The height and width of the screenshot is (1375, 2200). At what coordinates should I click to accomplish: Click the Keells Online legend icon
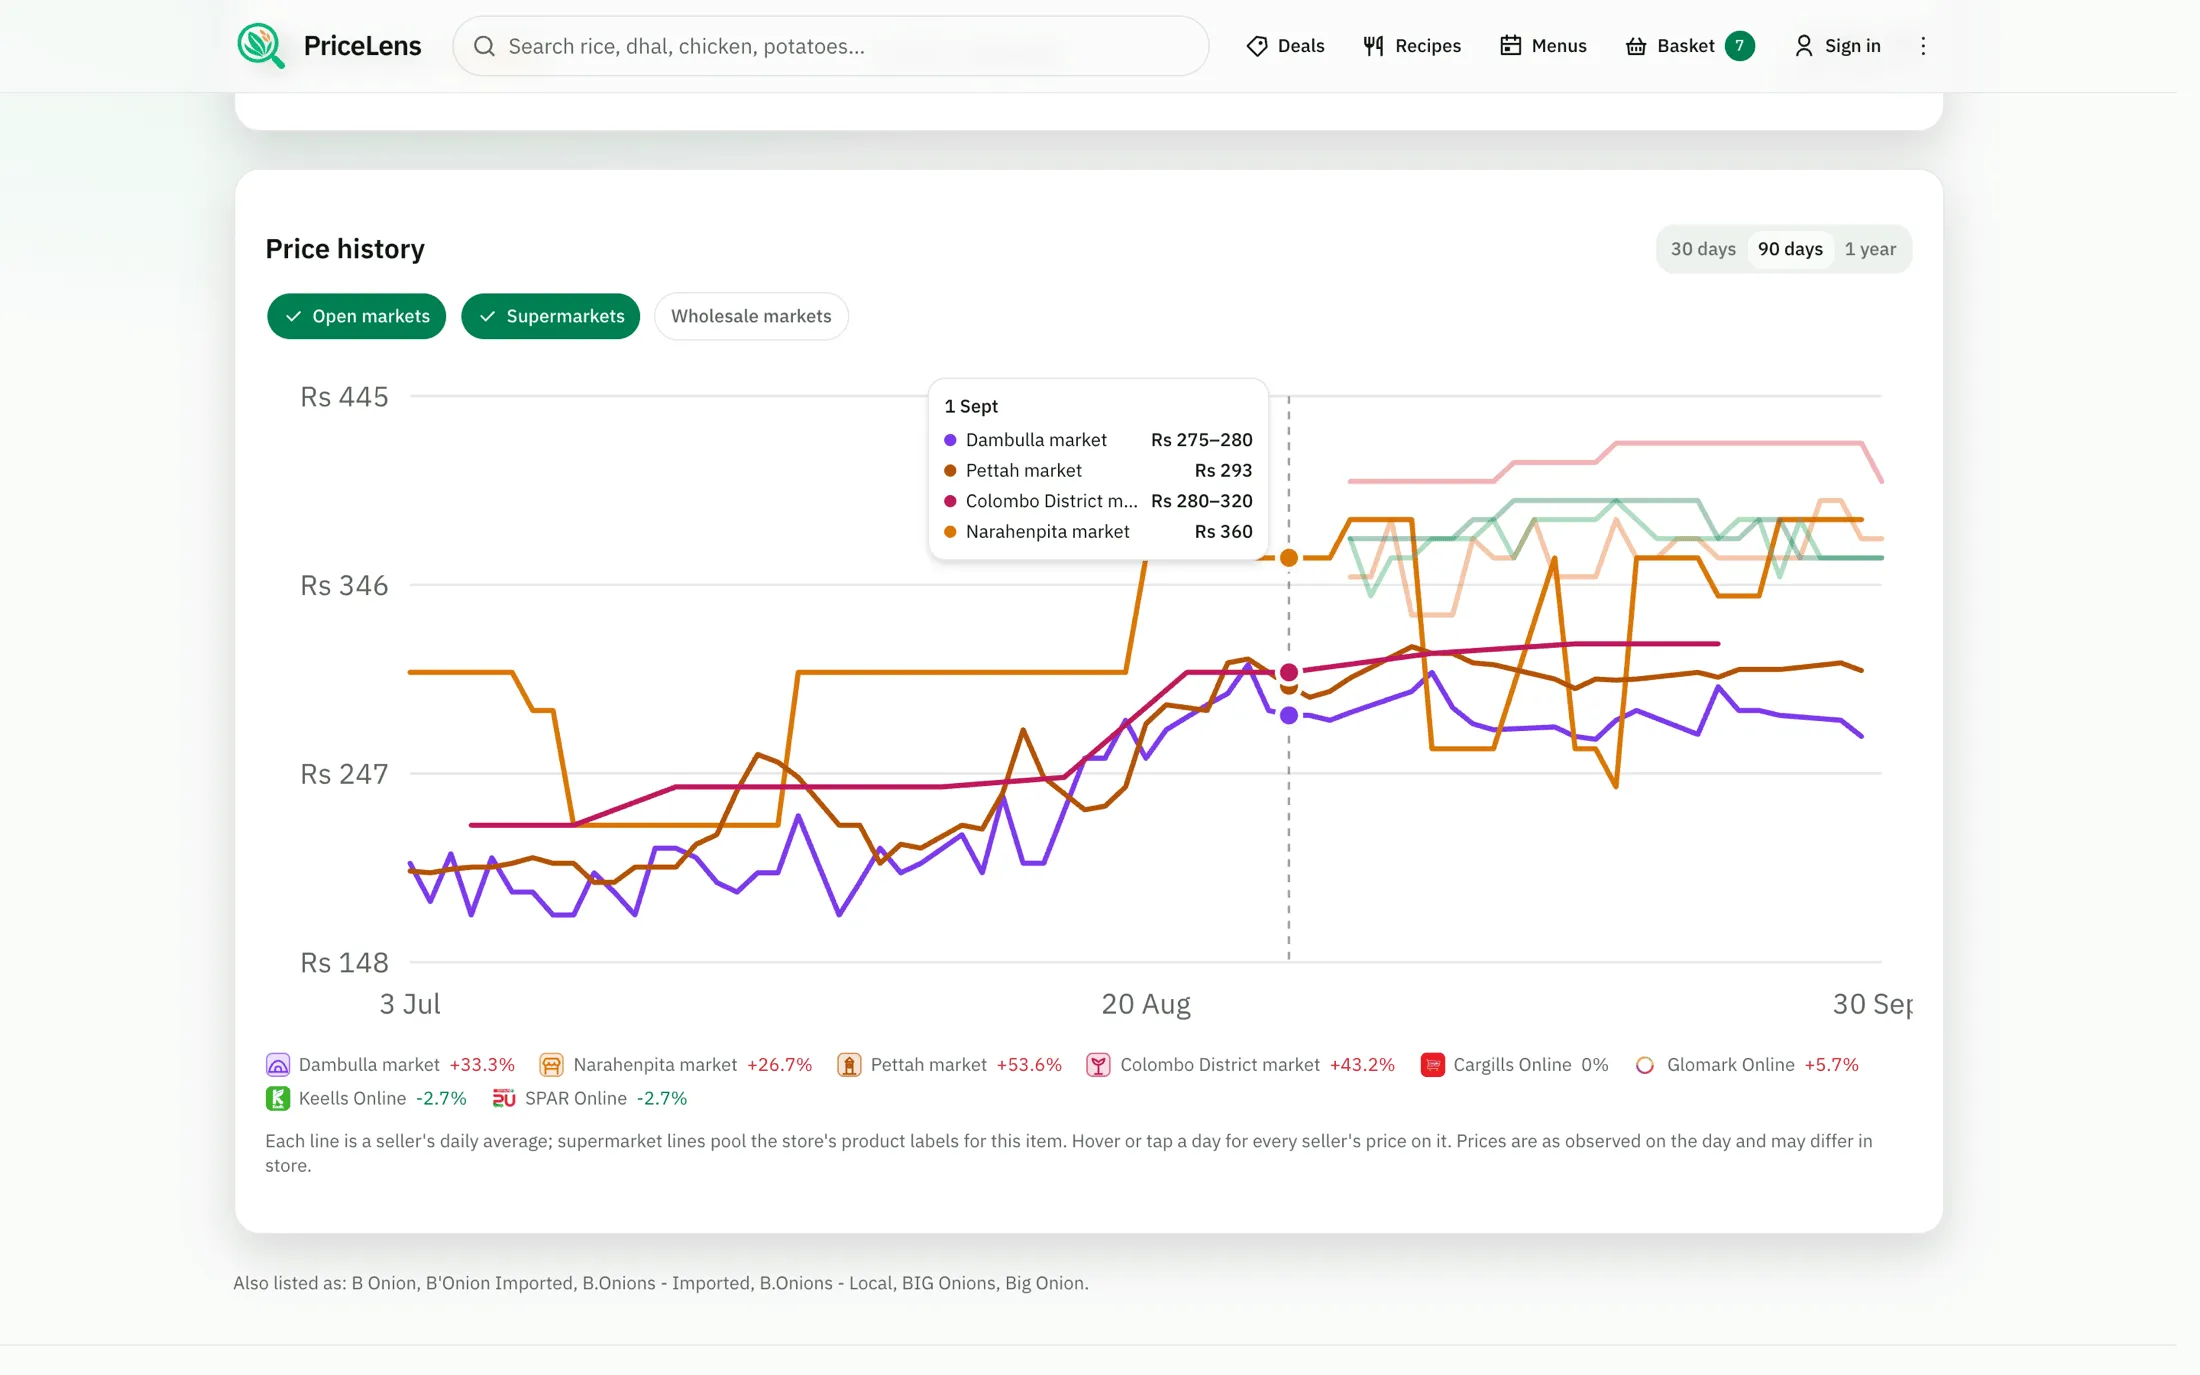(278, 1099)
